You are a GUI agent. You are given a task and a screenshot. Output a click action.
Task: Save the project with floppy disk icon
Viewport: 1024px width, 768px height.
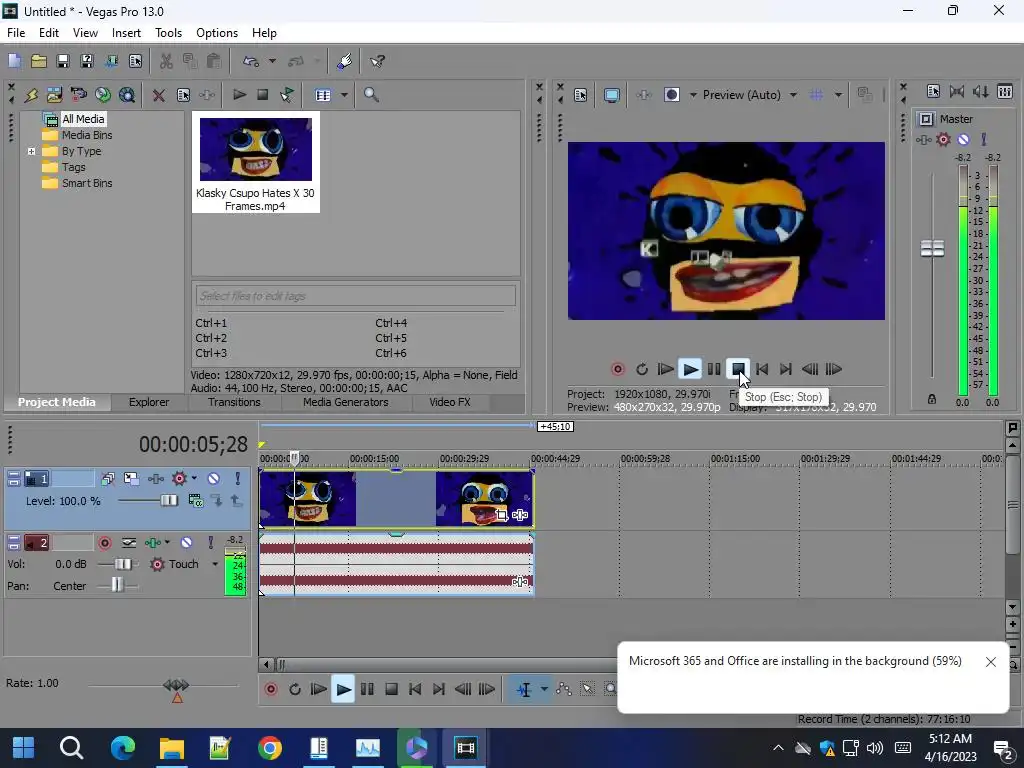63,61
